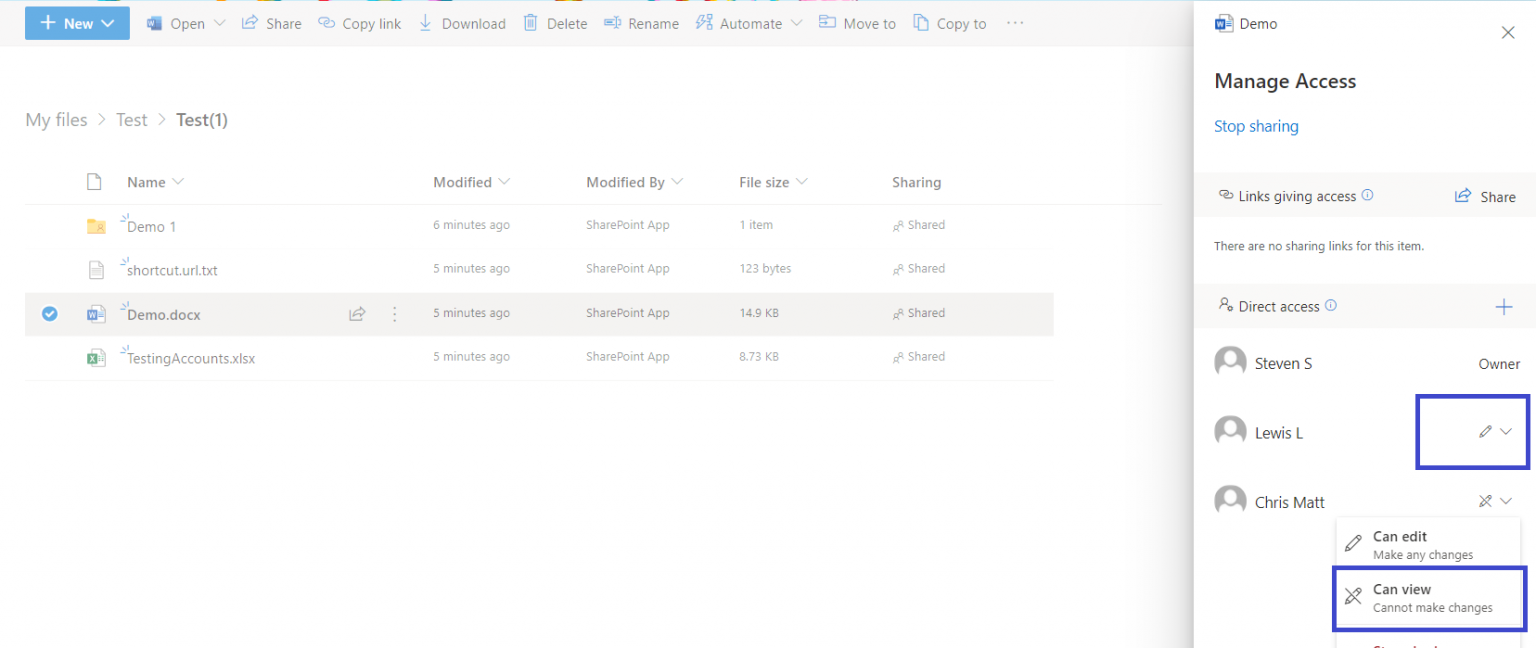Select Can view for Chris Matt
1536x648 pixels.
(x=1428, y=597)
